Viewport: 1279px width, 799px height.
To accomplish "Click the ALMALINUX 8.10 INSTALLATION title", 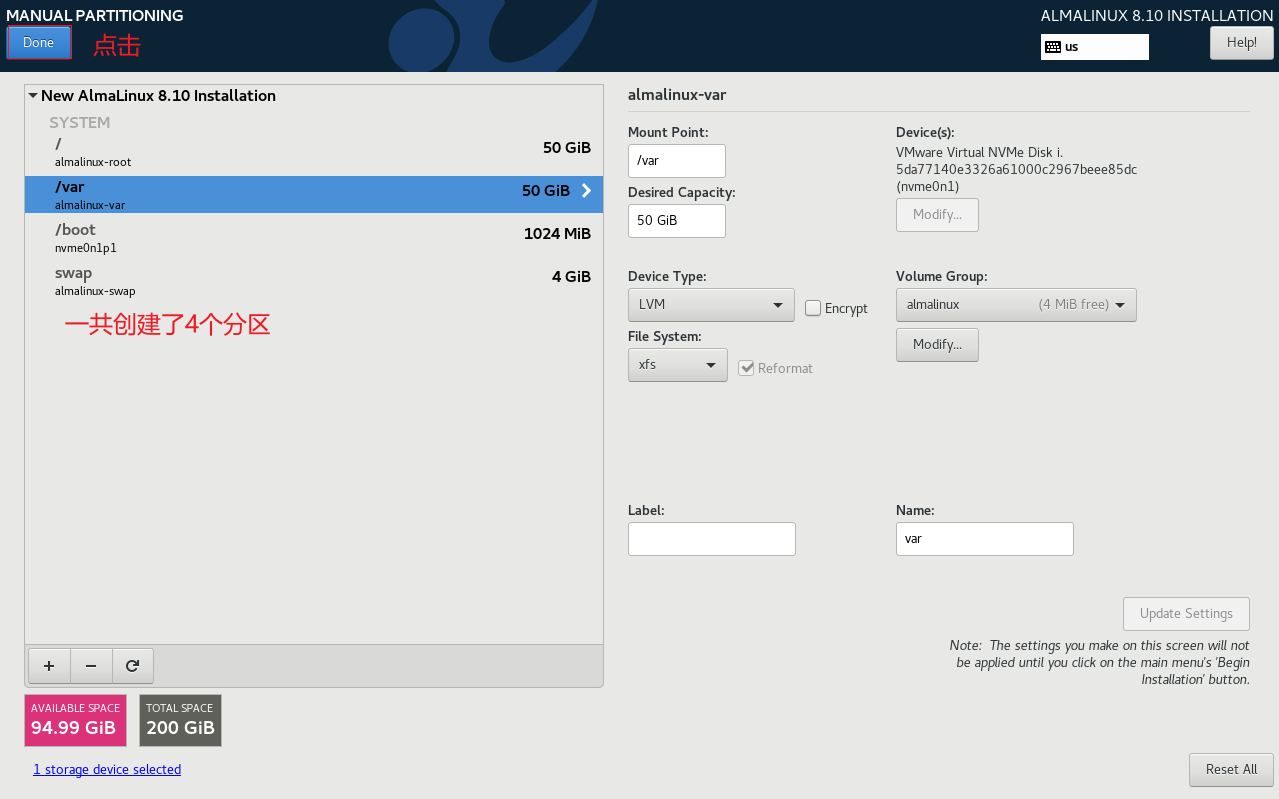I will click(1157, 15).
